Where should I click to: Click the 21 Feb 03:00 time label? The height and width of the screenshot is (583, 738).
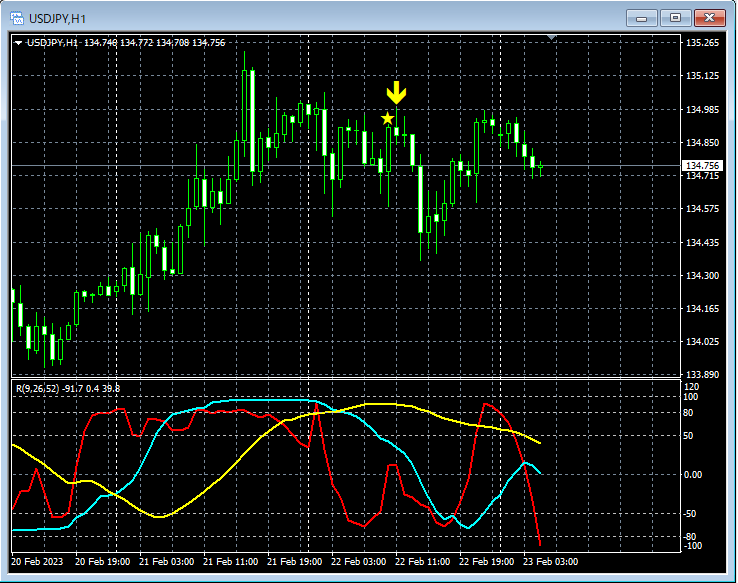(167, 562)
